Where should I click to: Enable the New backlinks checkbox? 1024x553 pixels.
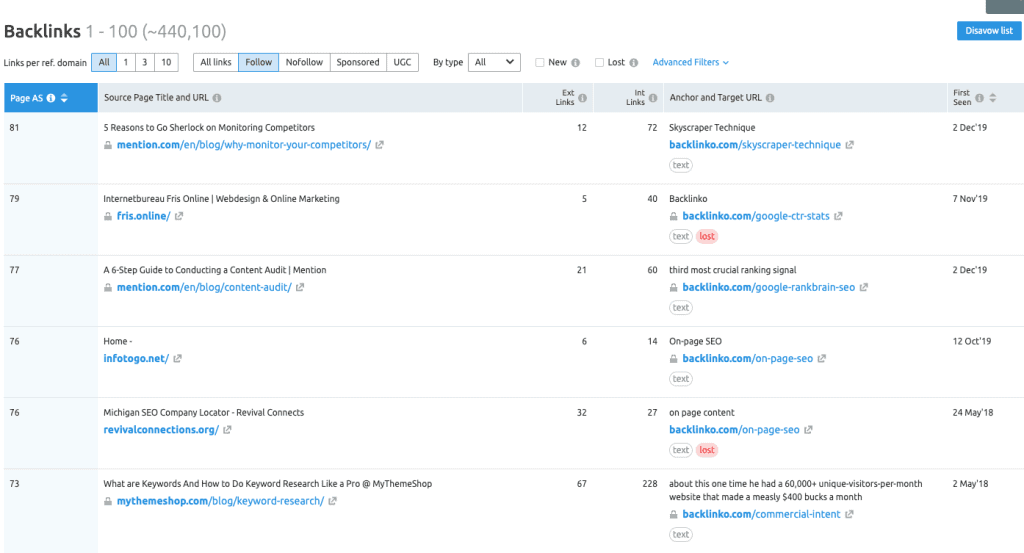click(x=539, y=63)
